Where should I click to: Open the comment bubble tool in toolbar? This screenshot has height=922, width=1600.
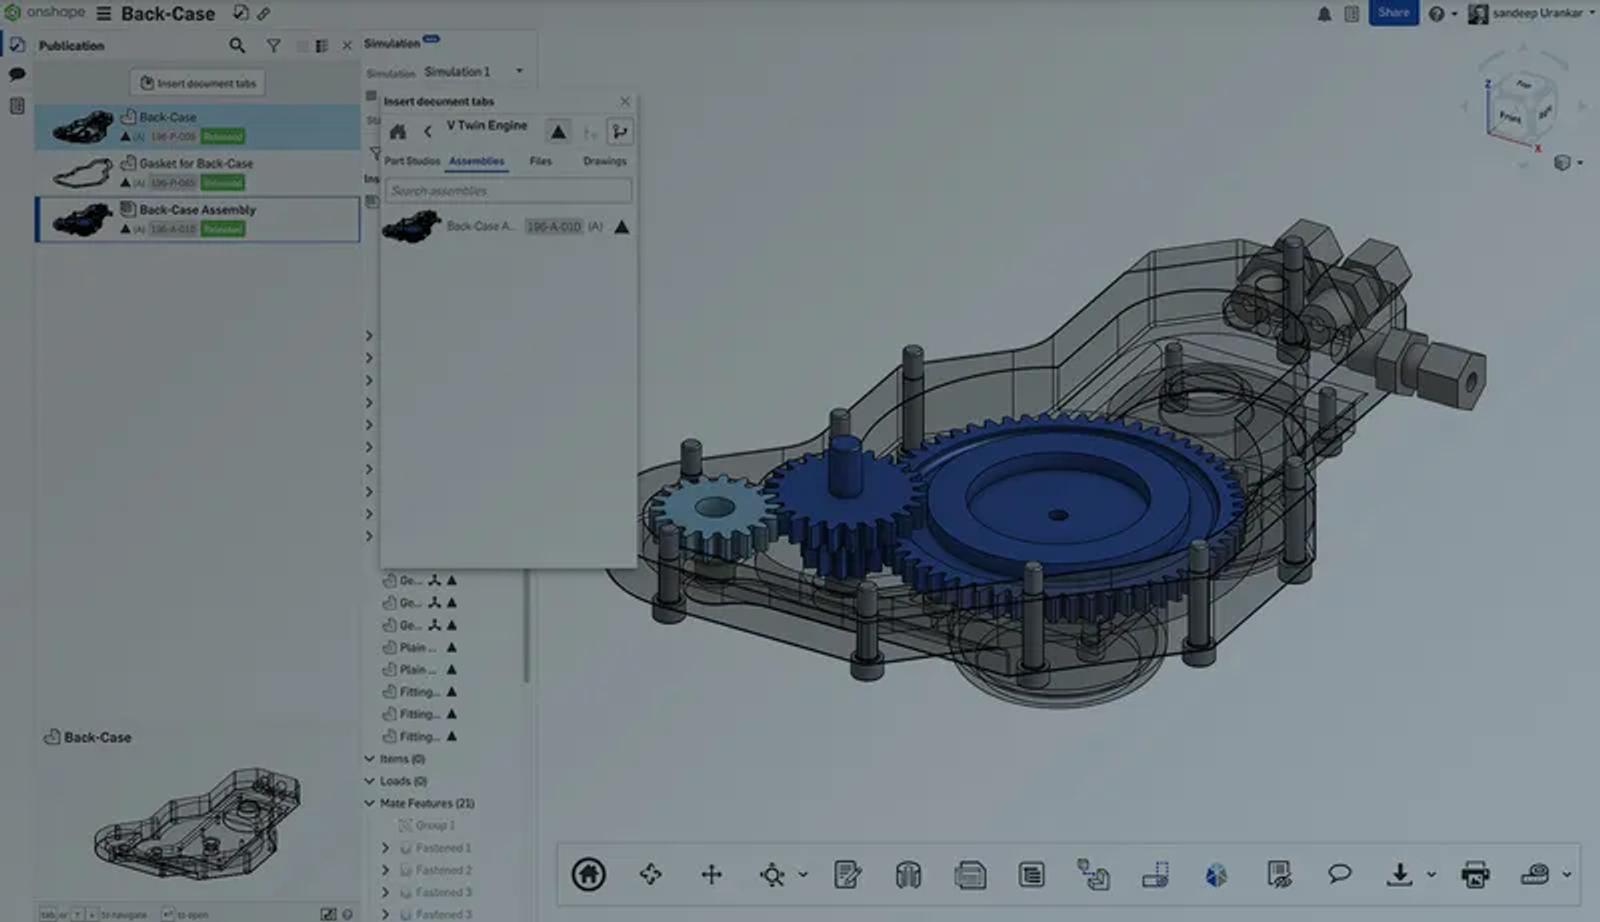pos(1339,874)
